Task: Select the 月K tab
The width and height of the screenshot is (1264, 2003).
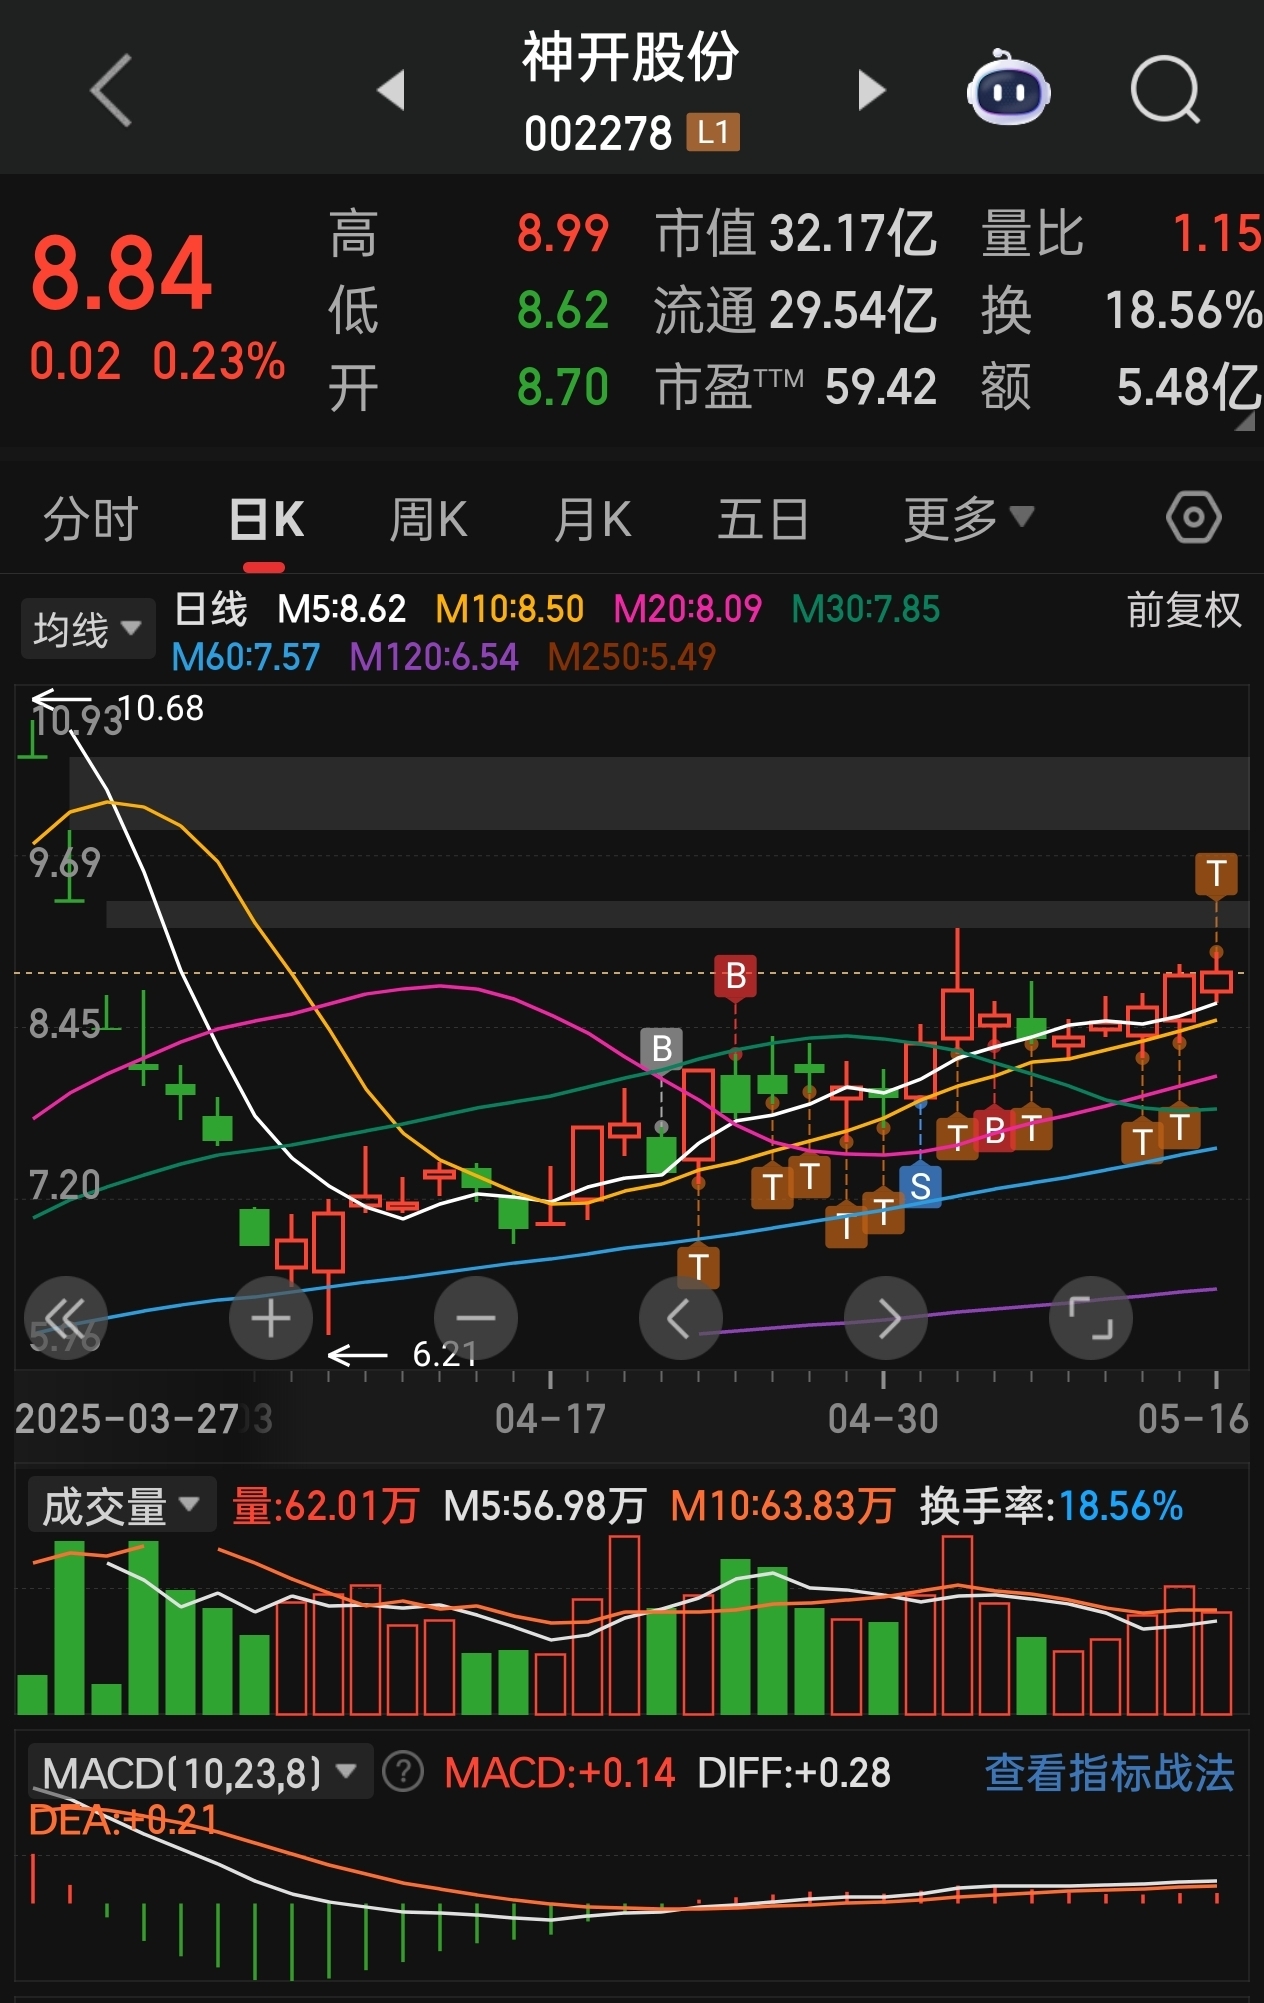Action: point(592,520)
